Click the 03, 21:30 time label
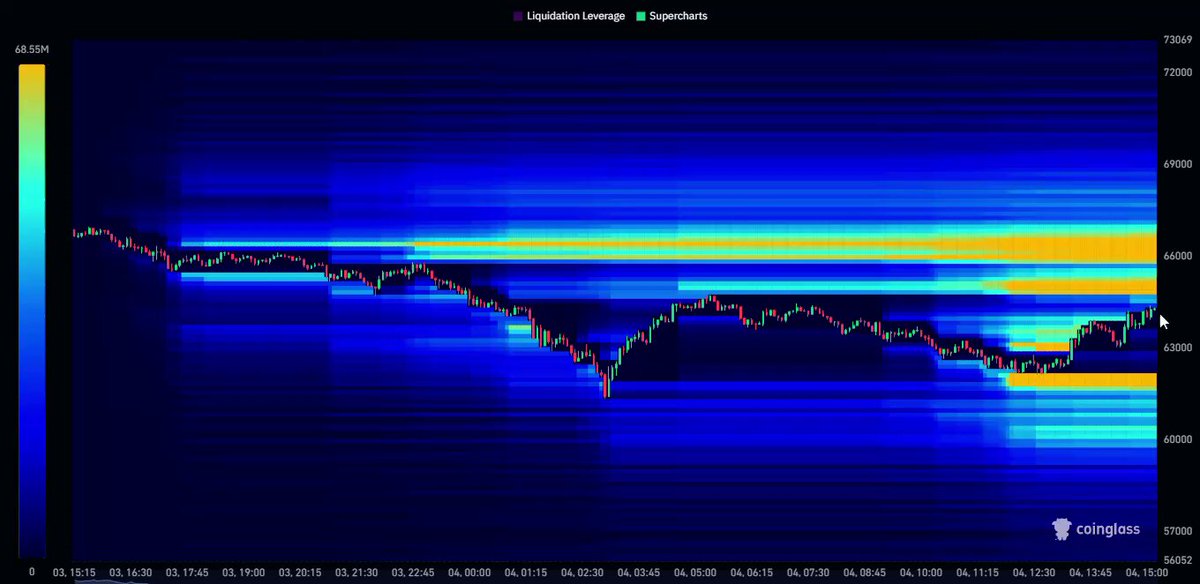The image size is (1200, 584). tap(357, 573)
